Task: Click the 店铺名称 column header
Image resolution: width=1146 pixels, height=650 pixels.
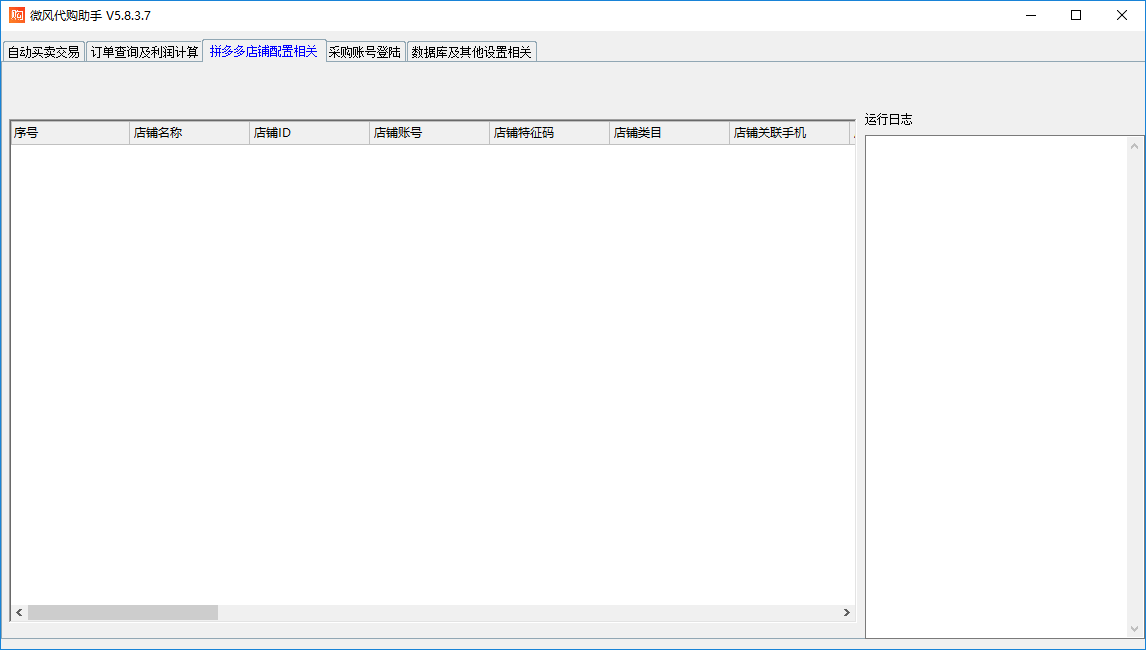Action: pyautogui.click(x=189, y=132)
